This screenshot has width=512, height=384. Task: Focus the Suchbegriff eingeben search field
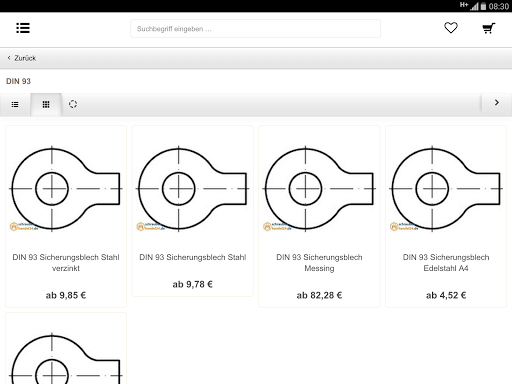click(255, 29)
